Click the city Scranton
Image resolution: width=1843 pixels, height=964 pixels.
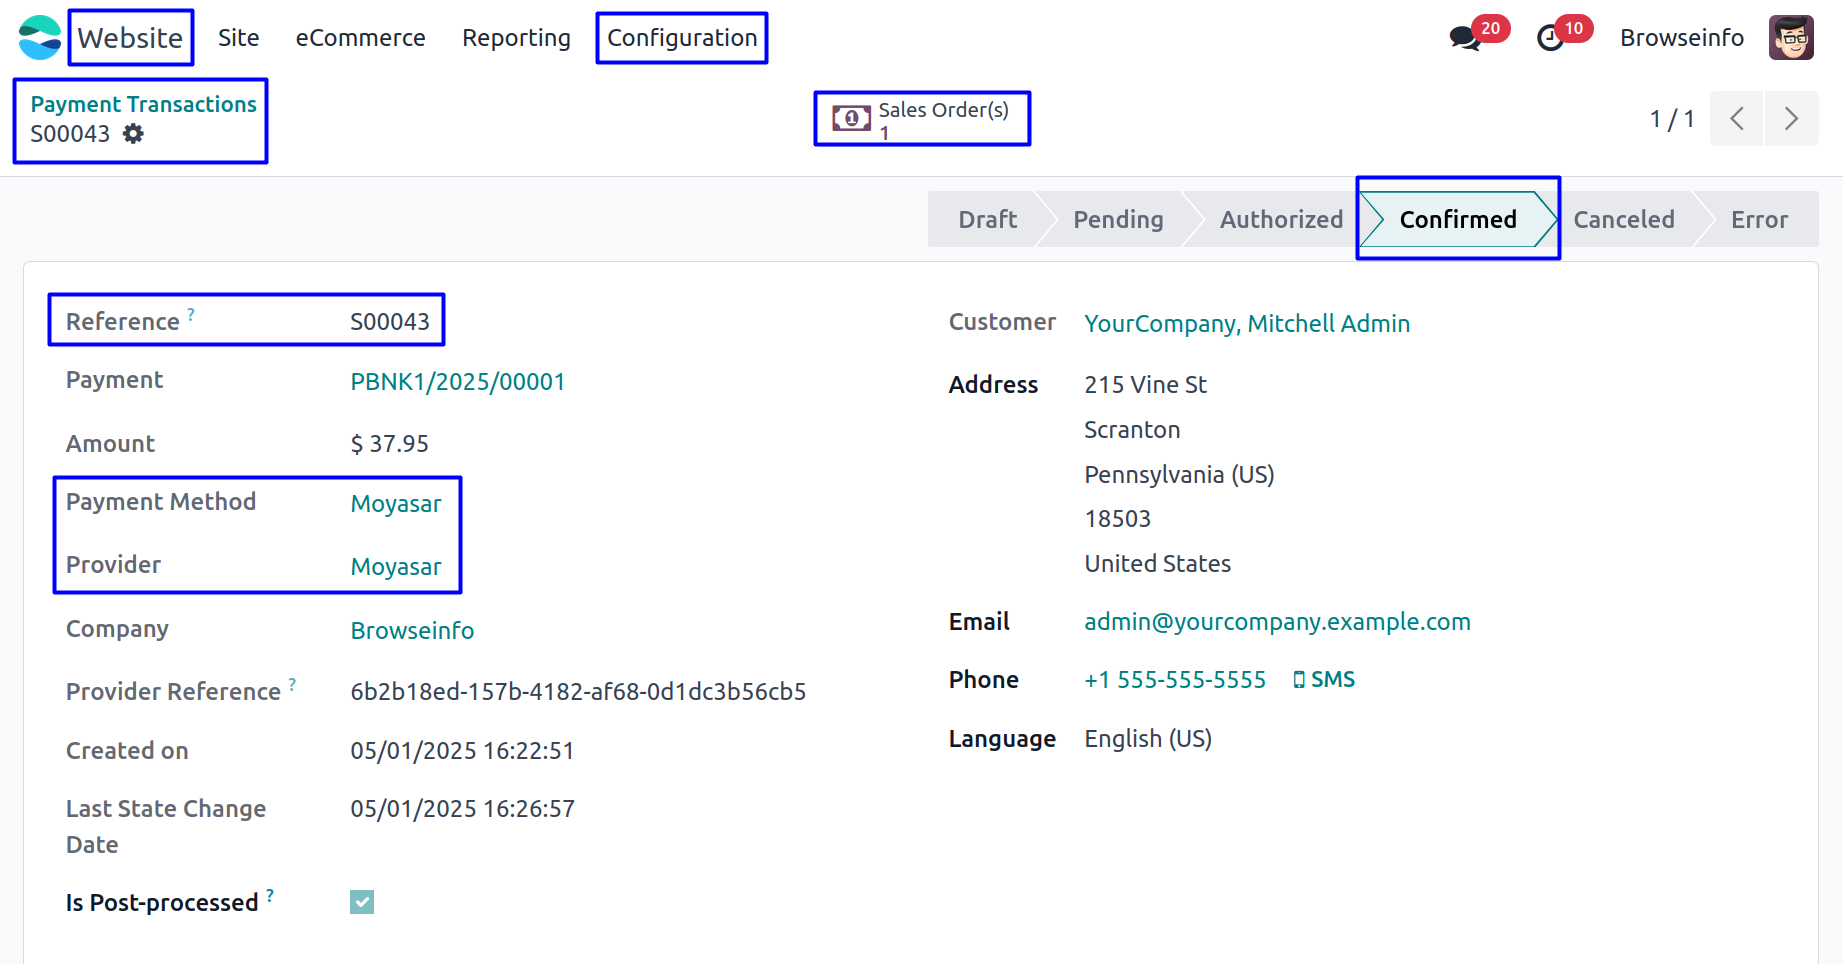1132,430
